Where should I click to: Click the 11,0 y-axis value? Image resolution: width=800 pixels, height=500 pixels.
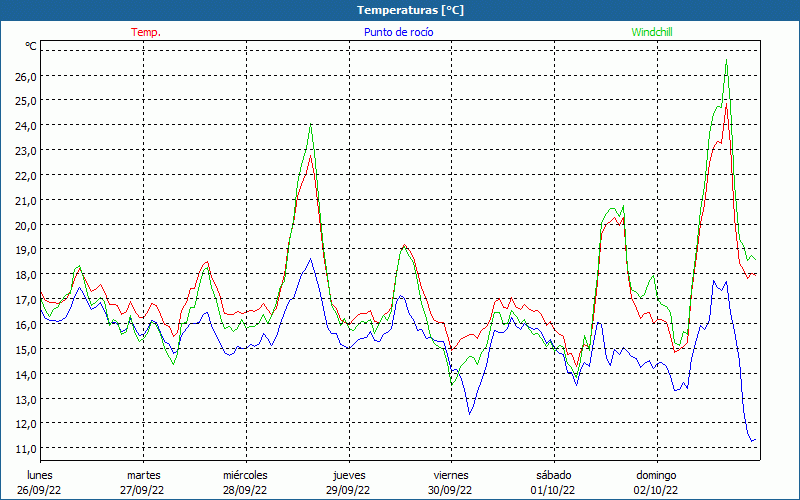[25, 448]
